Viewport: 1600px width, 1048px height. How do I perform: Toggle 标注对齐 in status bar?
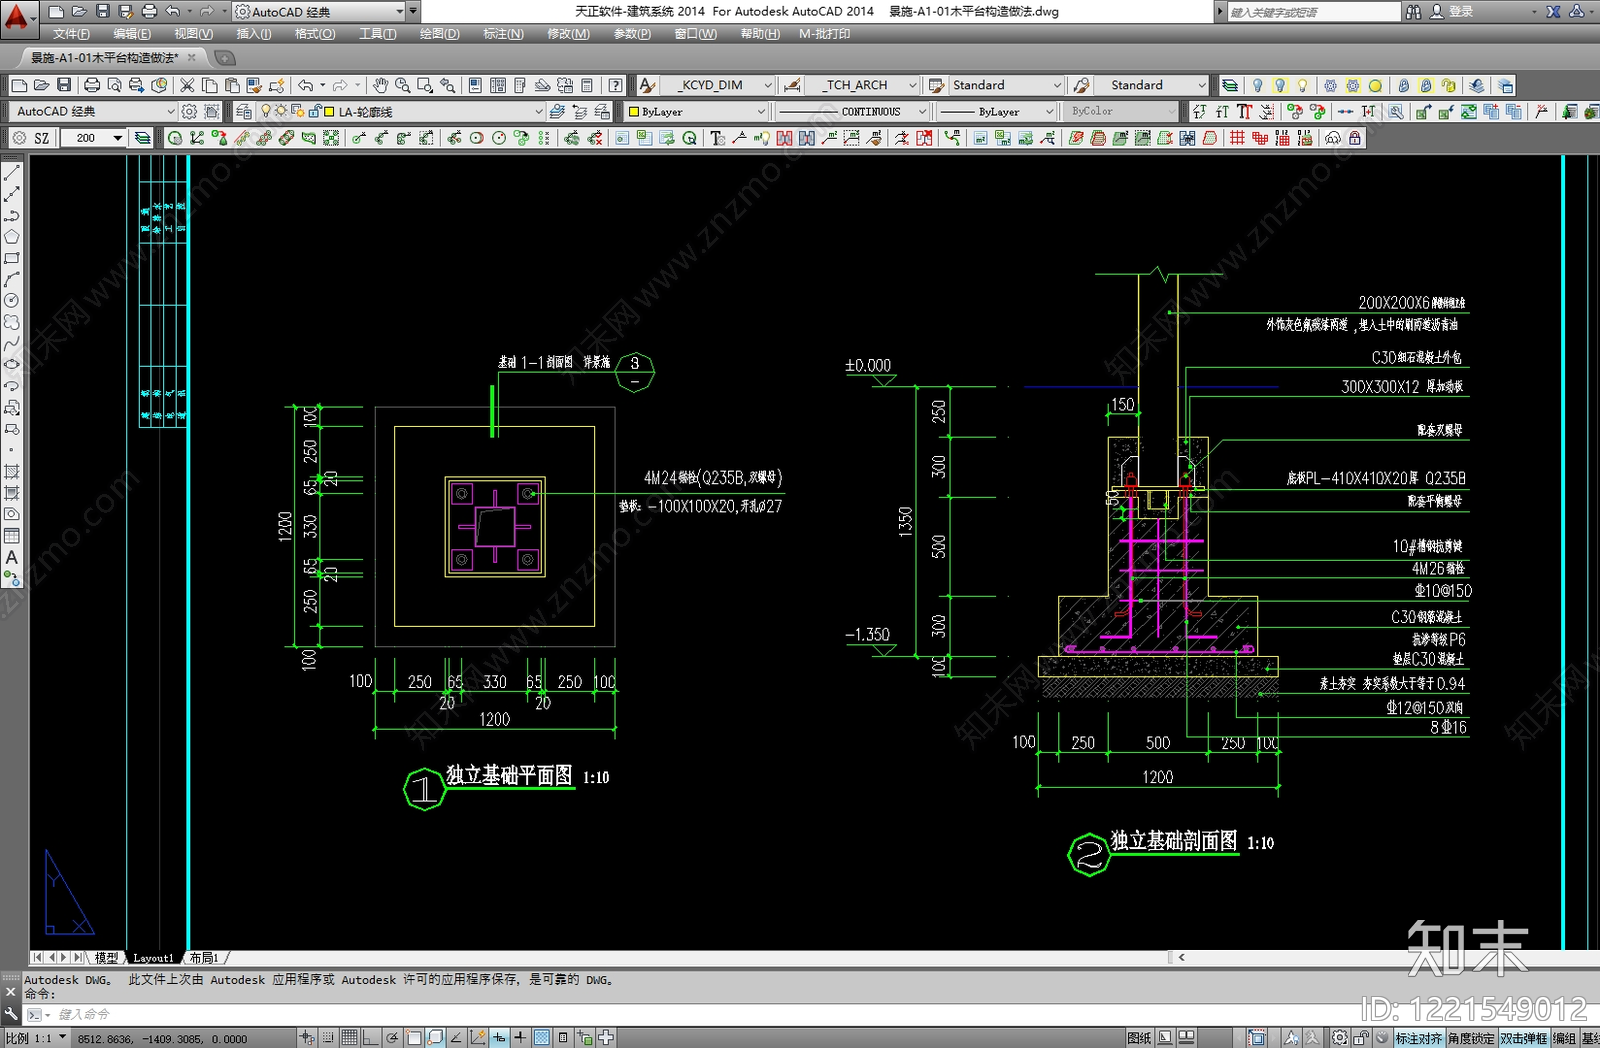click(1419, 1038)
